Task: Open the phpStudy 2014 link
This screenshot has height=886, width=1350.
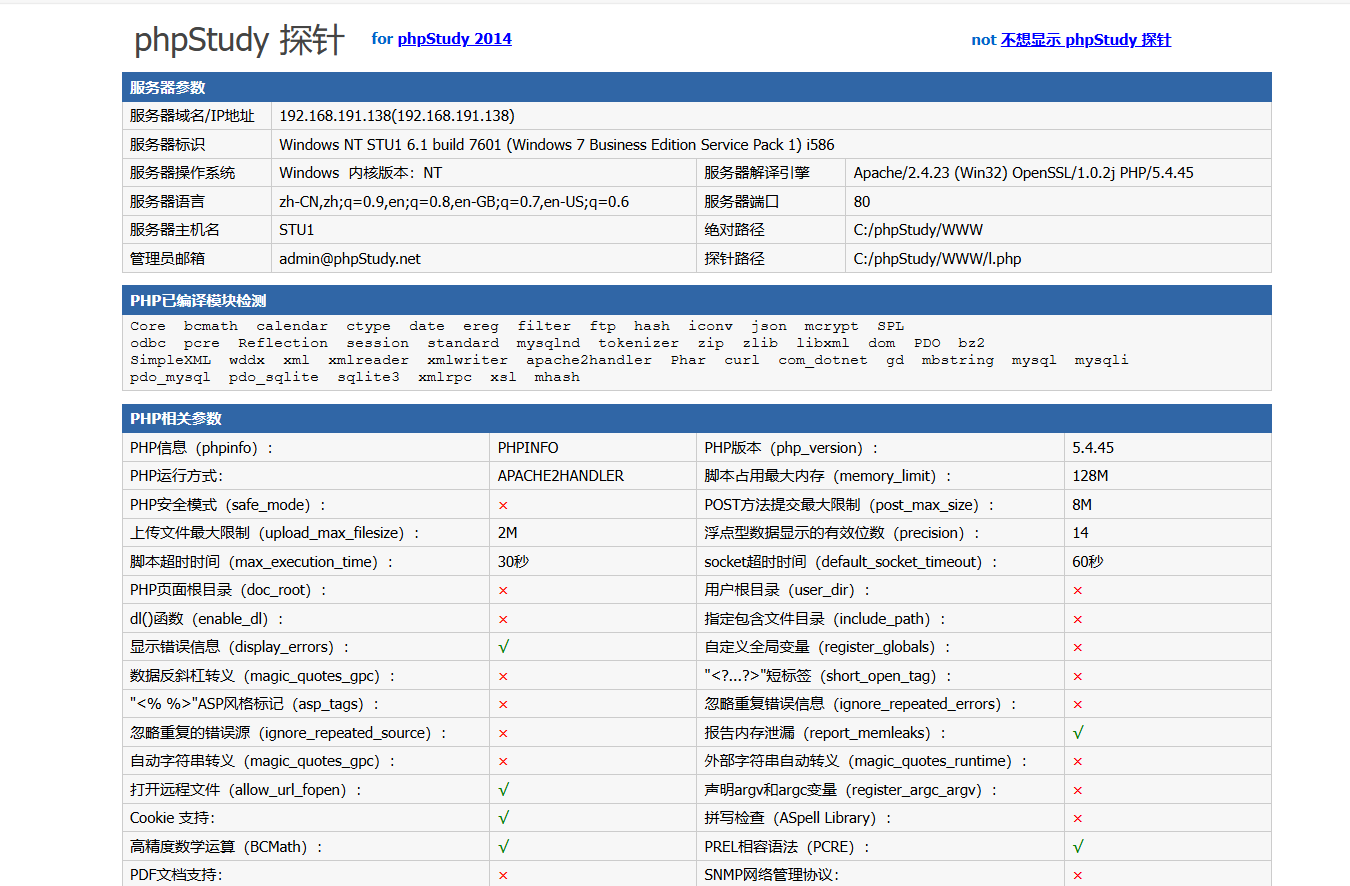Action: pos(454,39)
